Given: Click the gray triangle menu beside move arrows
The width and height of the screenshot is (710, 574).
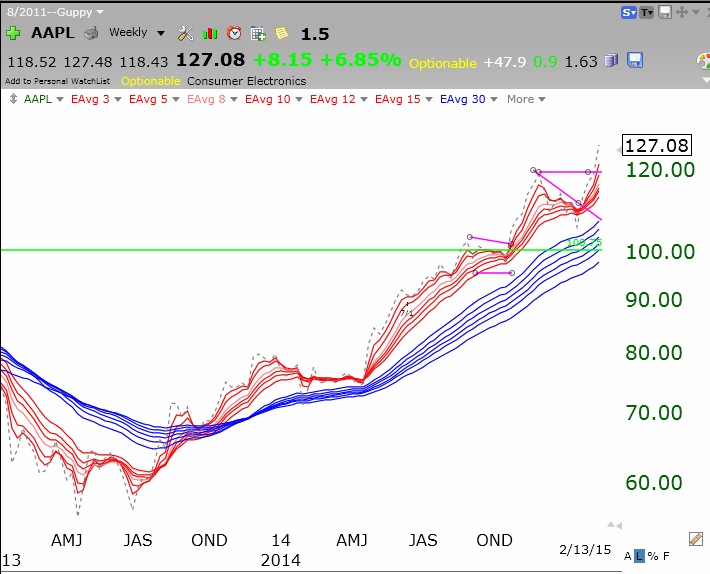Looking at the screenshot, I should tap(696, 12).
